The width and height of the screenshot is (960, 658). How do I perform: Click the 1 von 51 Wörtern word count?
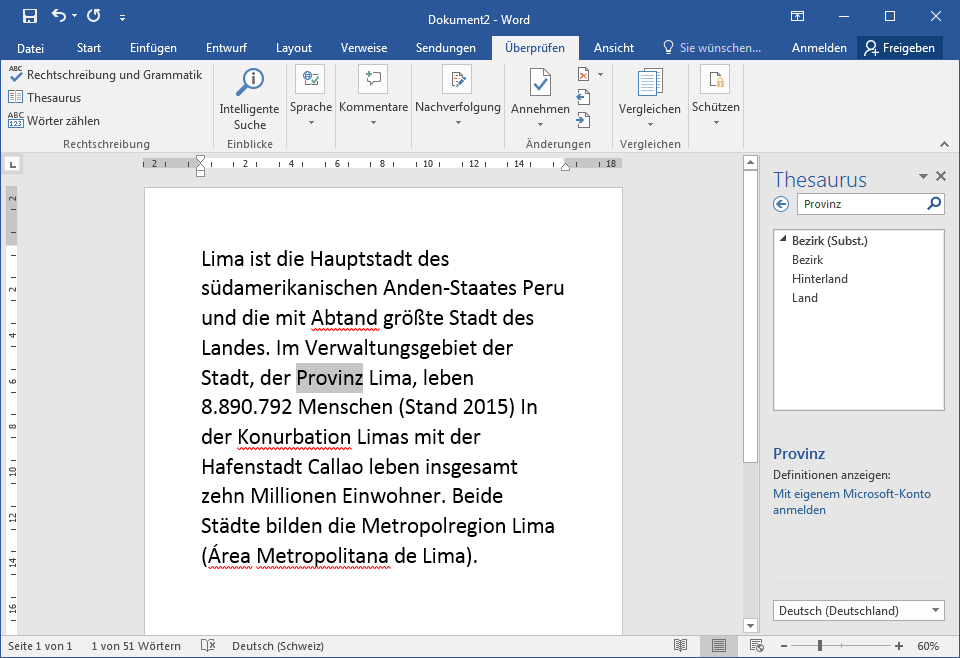point(136,646)
